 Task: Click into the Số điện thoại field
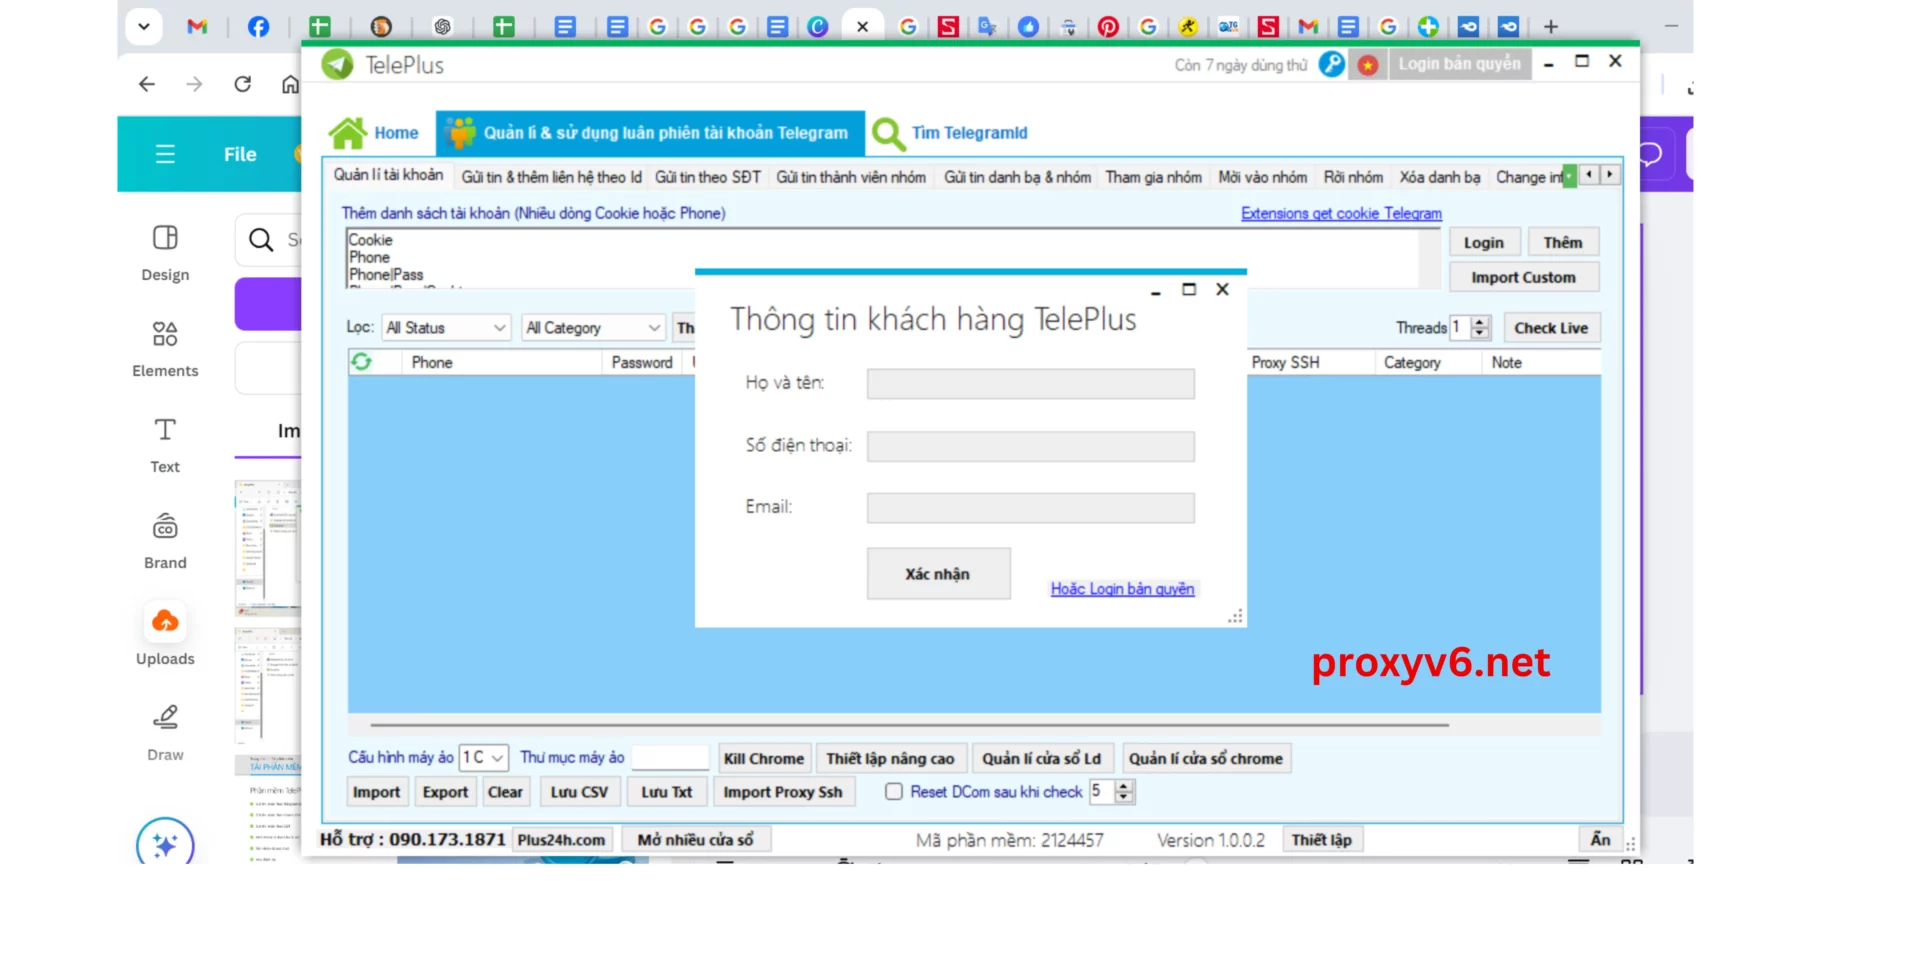tap(1030, 446)
